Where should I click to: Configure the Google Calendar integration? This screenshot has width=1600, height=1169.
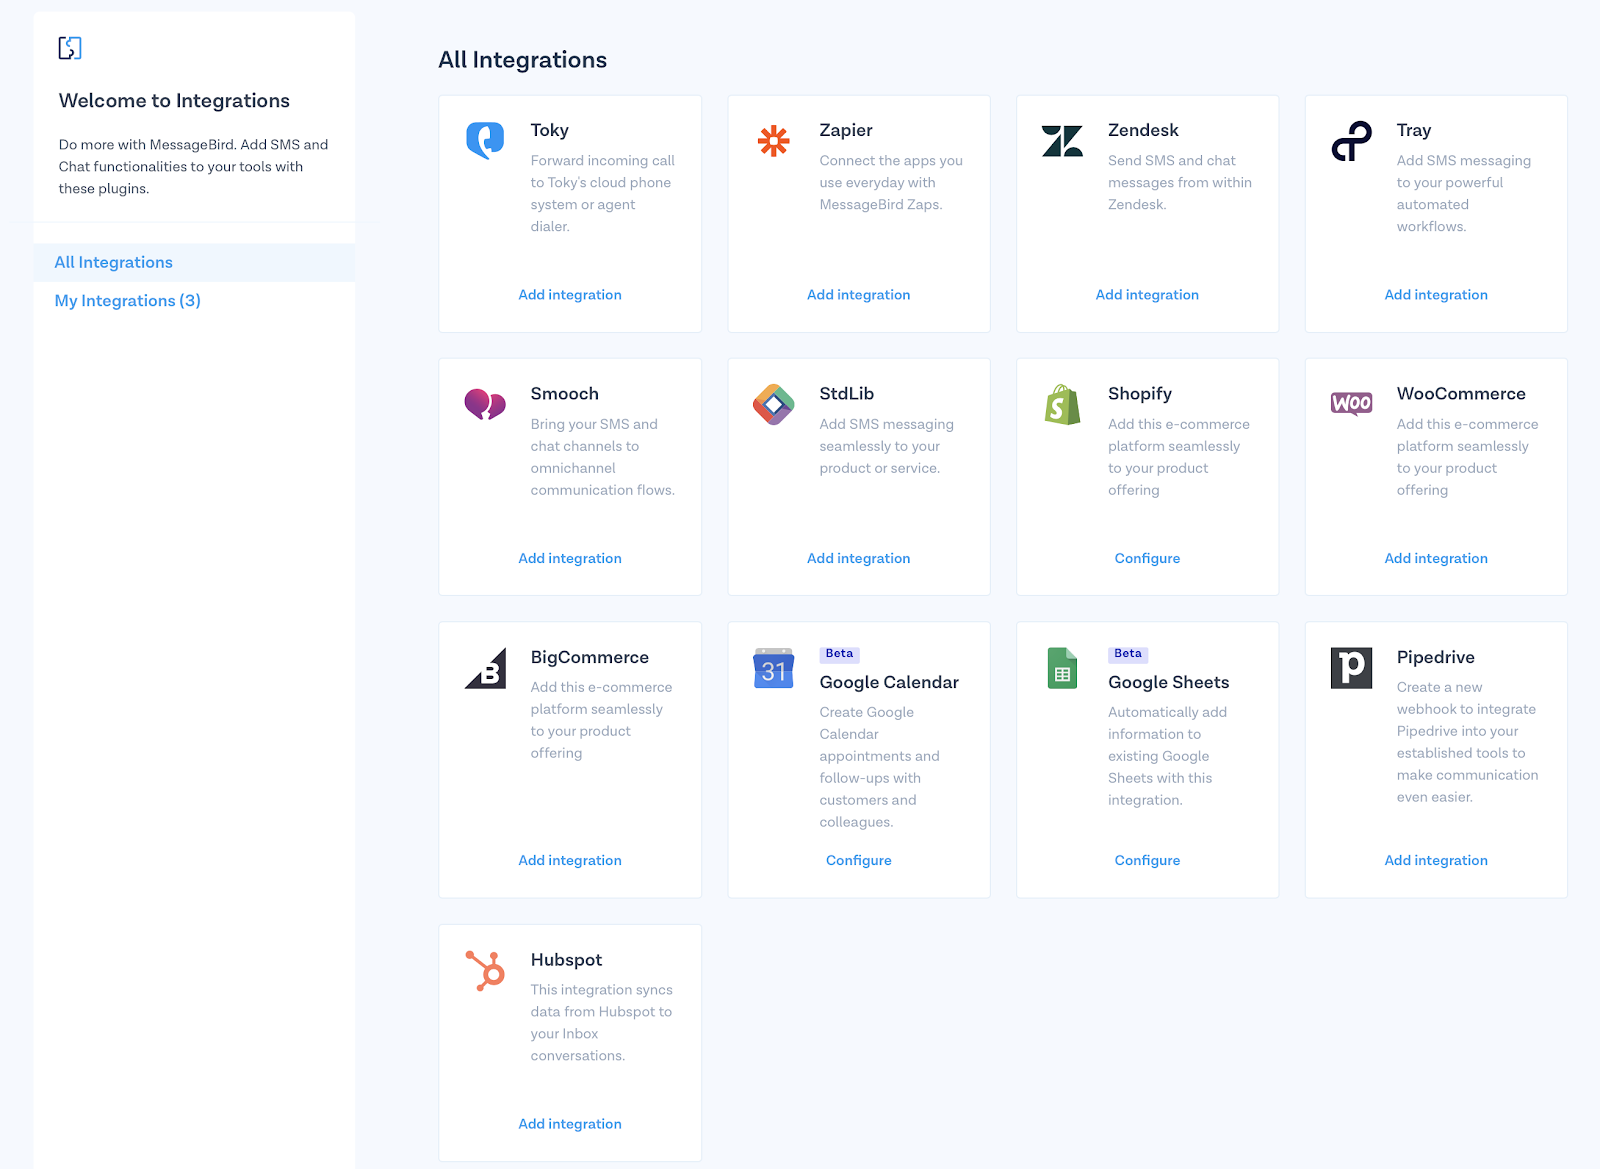[858, 860]
